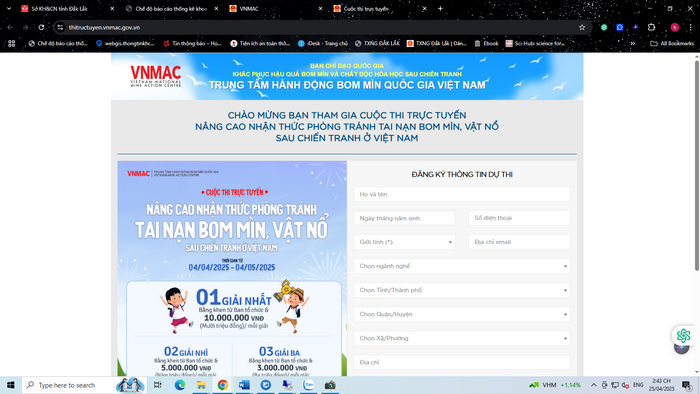Expand the Chọn Tỉnh/Thành phố dropdown
The height and width of the screenshot is (394, 700).
tap(462, 290)
